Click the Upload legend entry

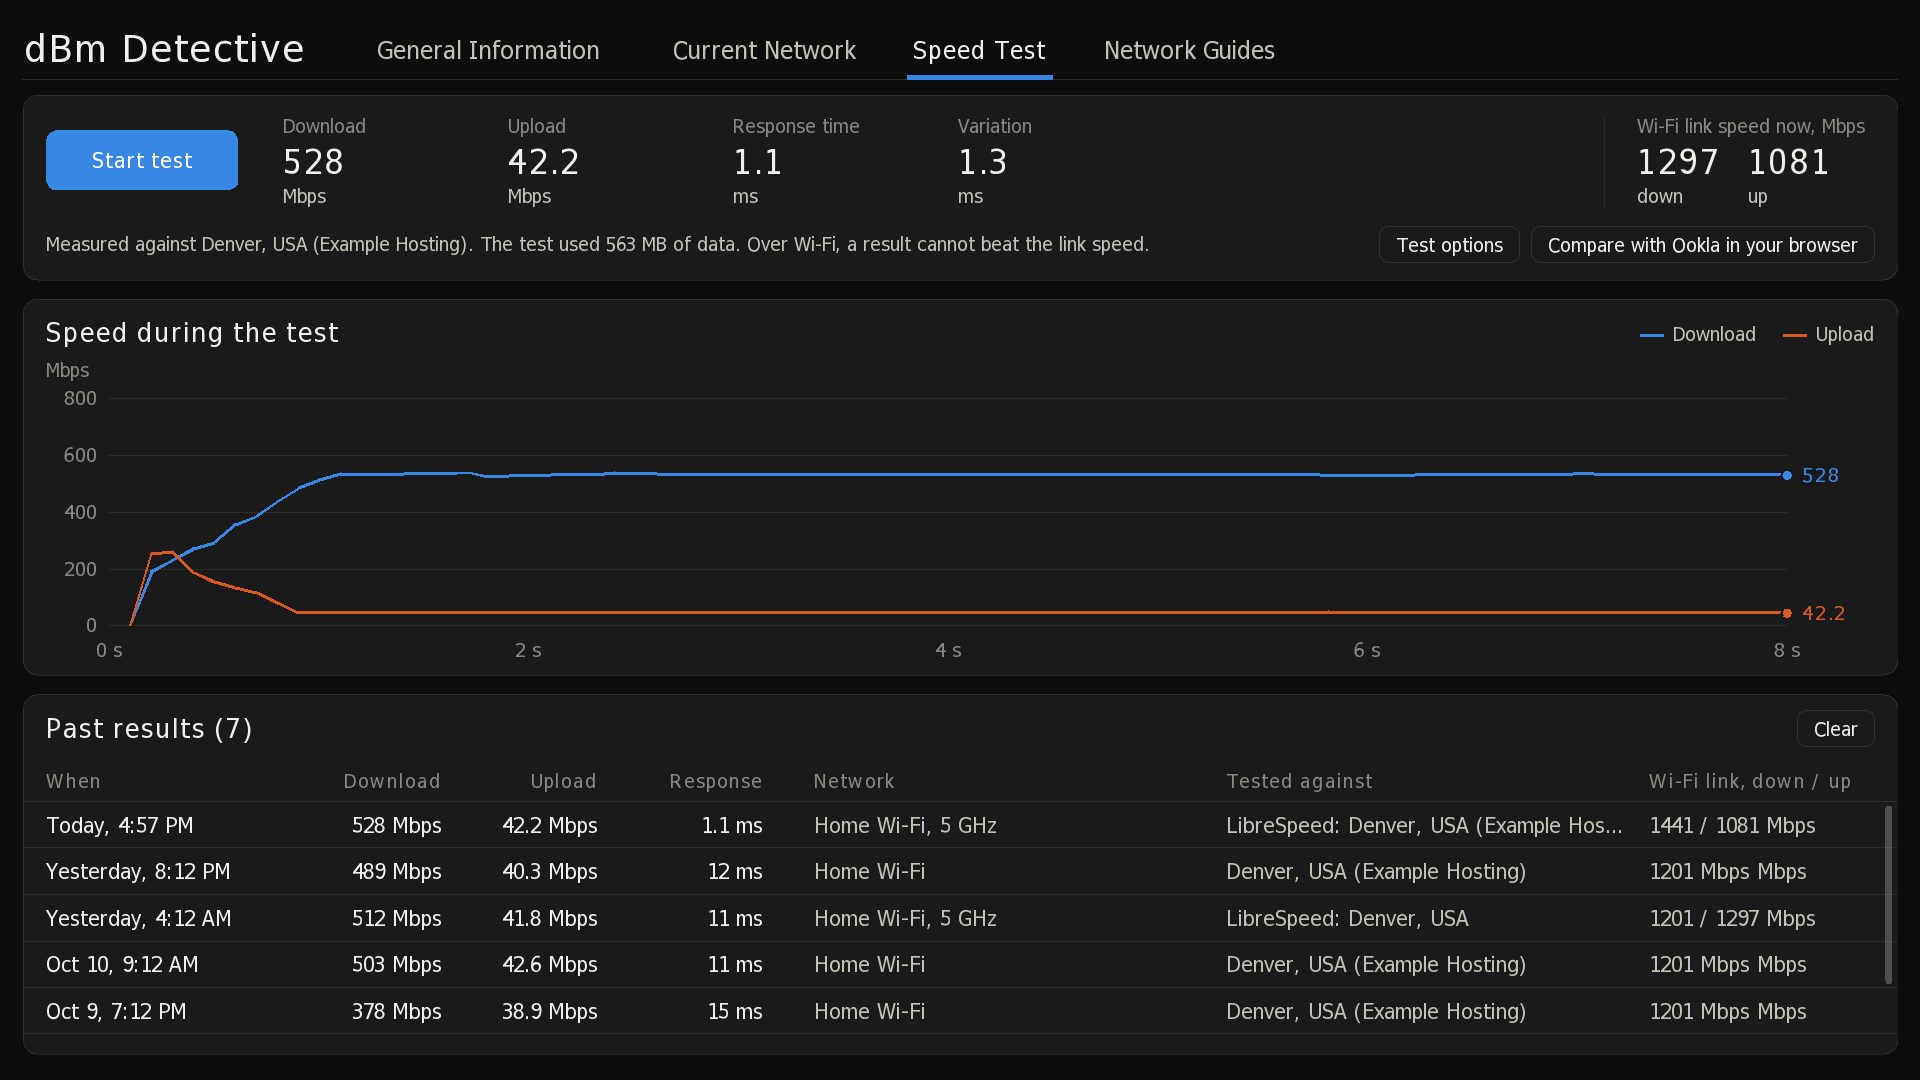1828,334
